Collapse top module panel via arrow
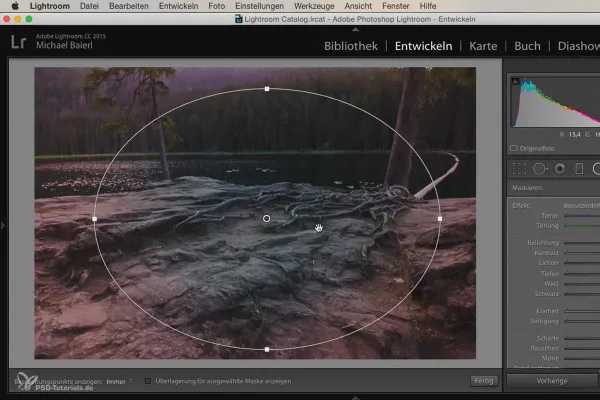Viewport: 600px width, 400px height. (x=355, y=29)
